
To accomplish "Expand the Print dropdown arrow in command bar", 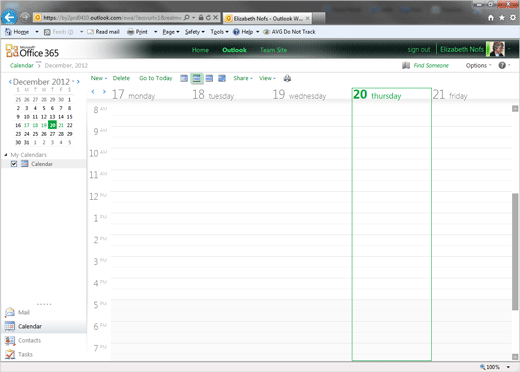I will point(155,32).
